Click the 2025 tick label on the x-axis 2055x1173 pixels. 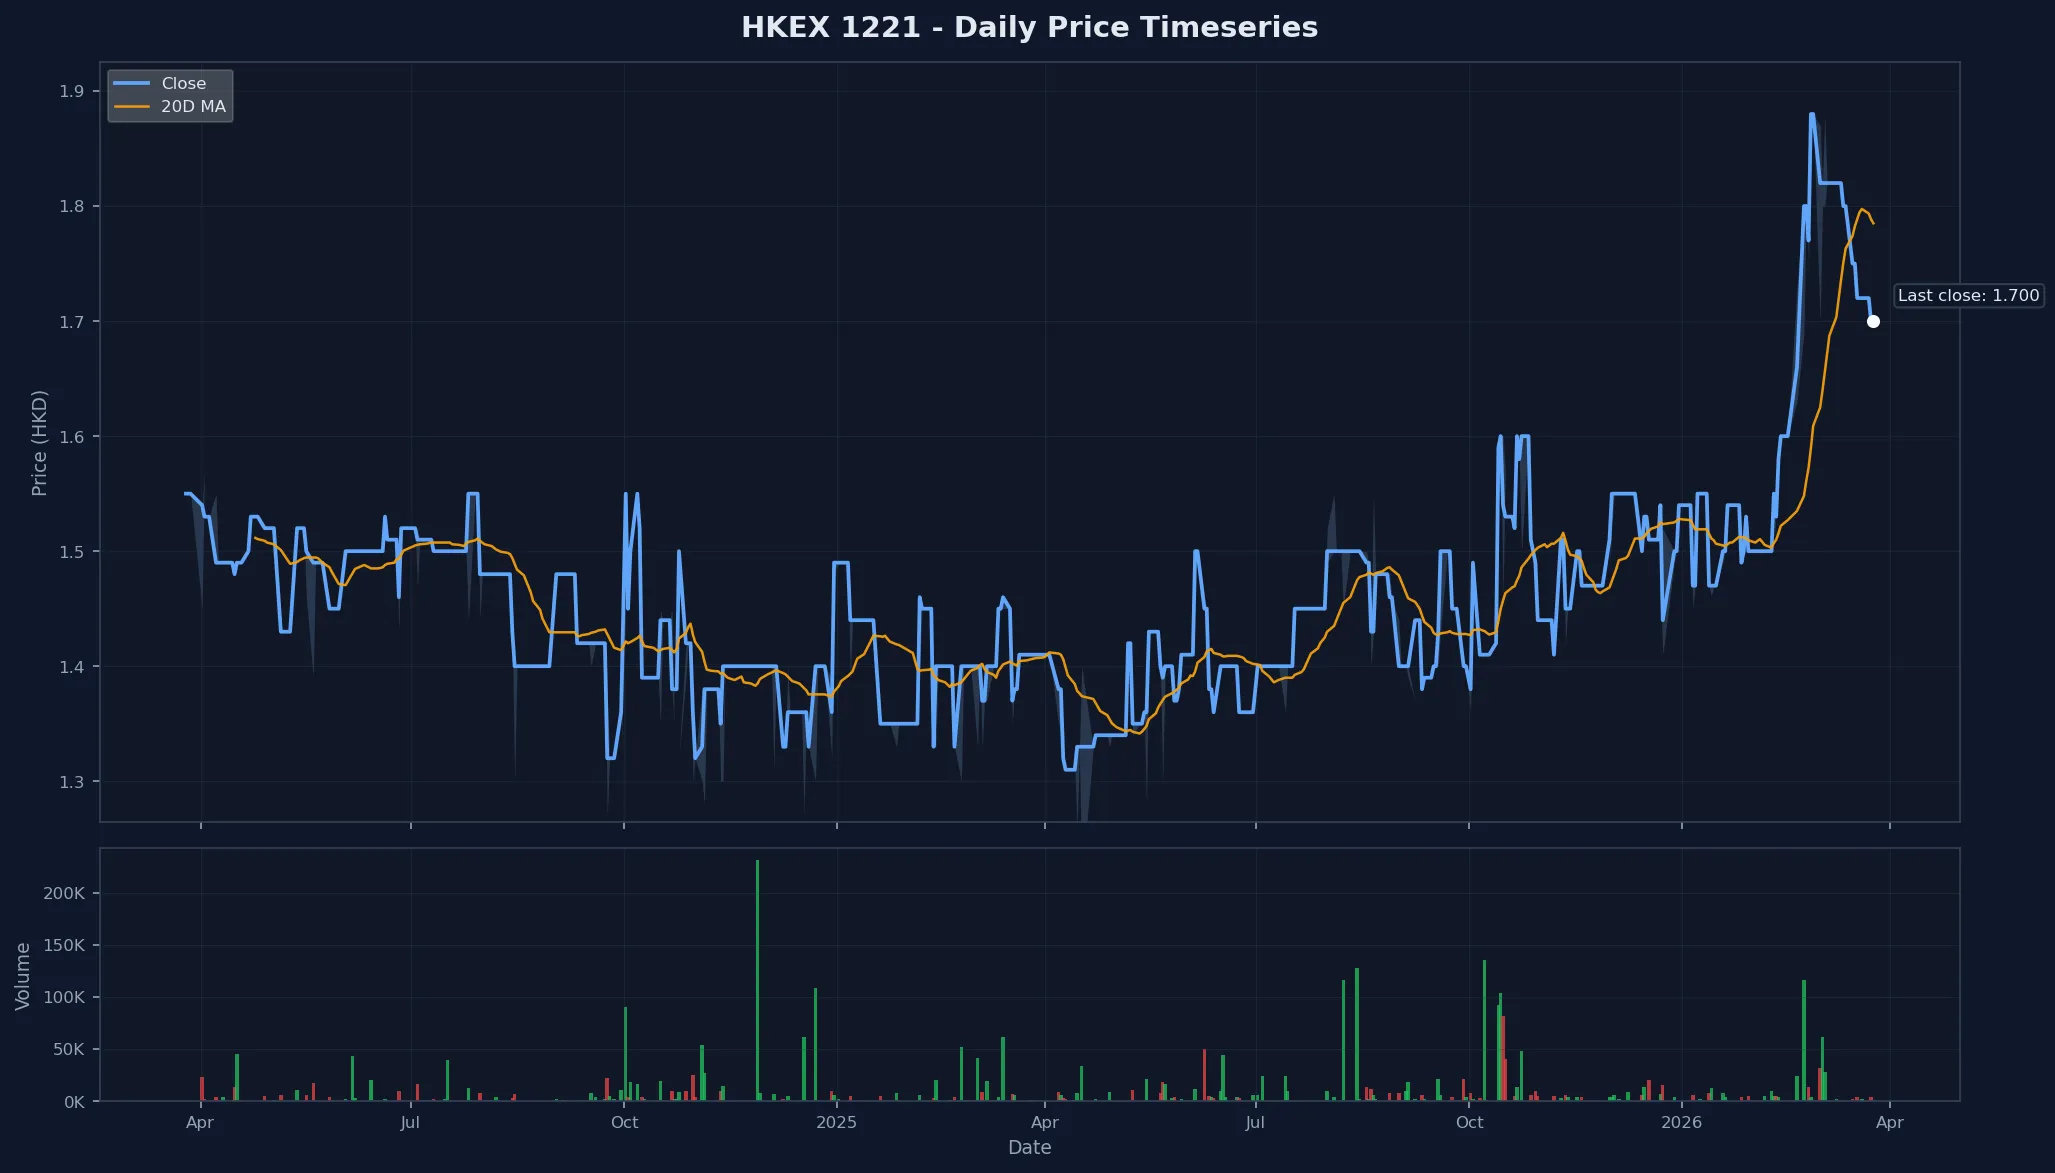[x=836, y=1123]
